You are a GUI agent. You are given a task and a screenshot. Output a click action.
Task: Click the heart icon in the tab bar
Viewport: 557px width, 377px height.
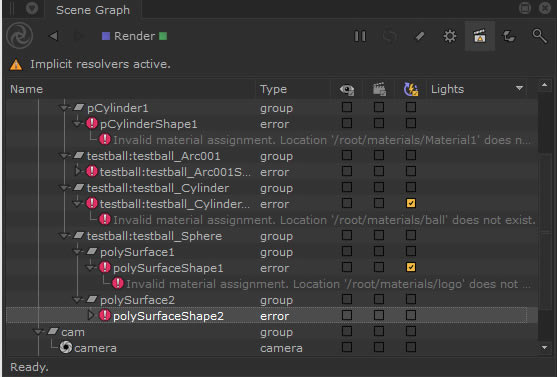tap(32, 8)
